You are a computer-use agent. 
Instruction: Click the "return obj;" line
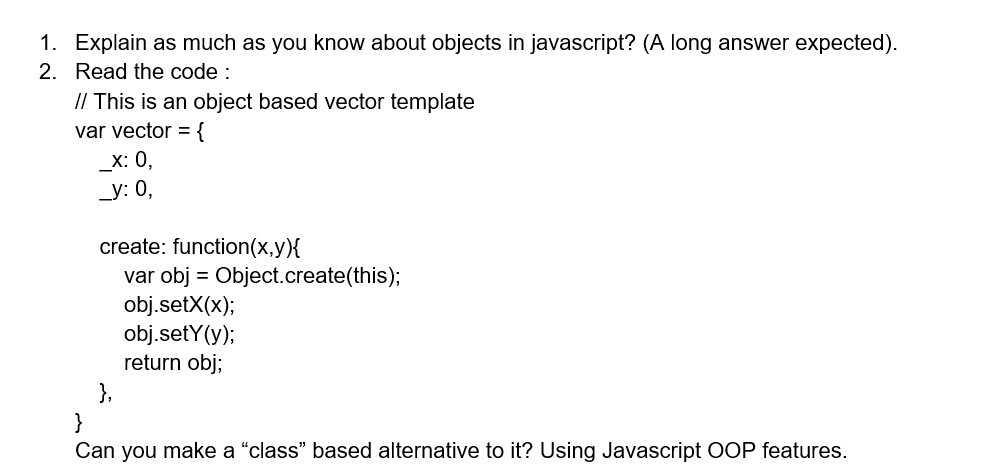point(173,363)
